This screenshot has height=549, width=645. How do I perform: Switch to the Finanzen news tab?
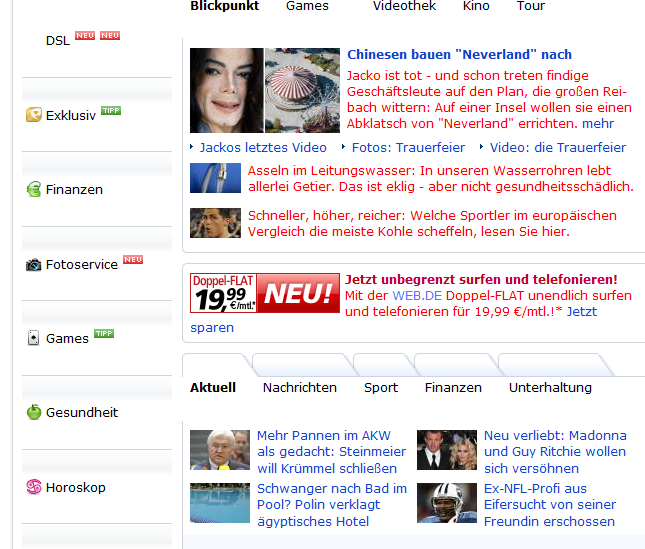pyautogui.click(x=453, y=387)
